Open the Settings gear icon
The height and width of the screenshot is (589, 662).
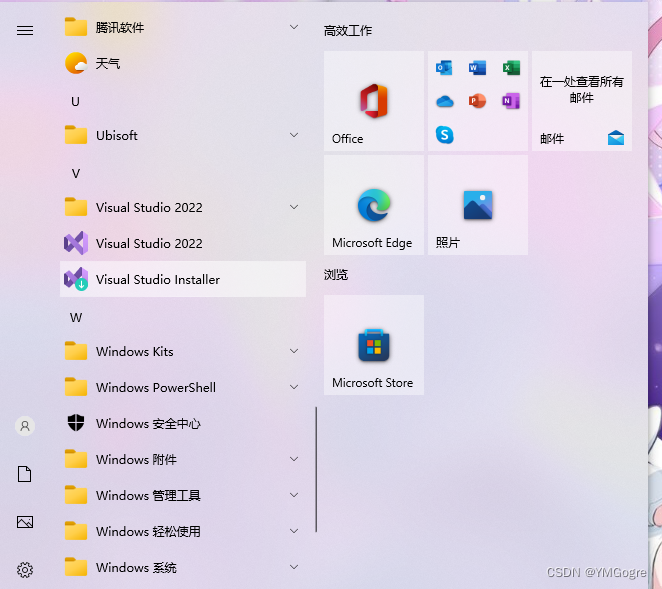click(x=25, y=570)
